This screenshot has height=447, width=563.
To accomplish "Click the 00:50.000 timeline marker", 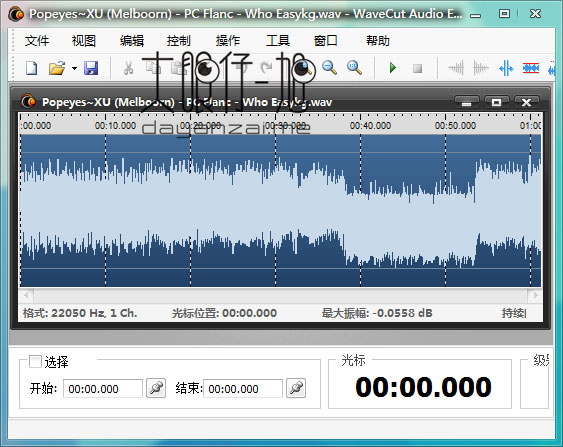I will click(x=455, y=126).
